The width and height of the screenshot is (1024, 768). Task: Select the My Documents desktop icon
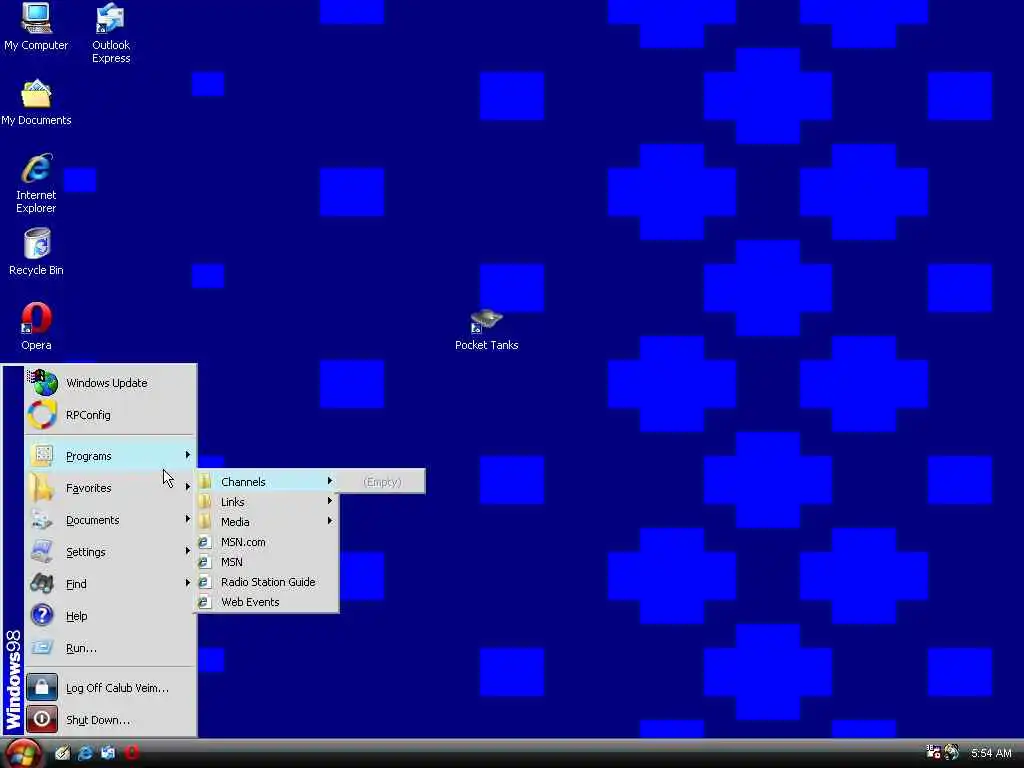pyautogui.click(x=36, y=103)
